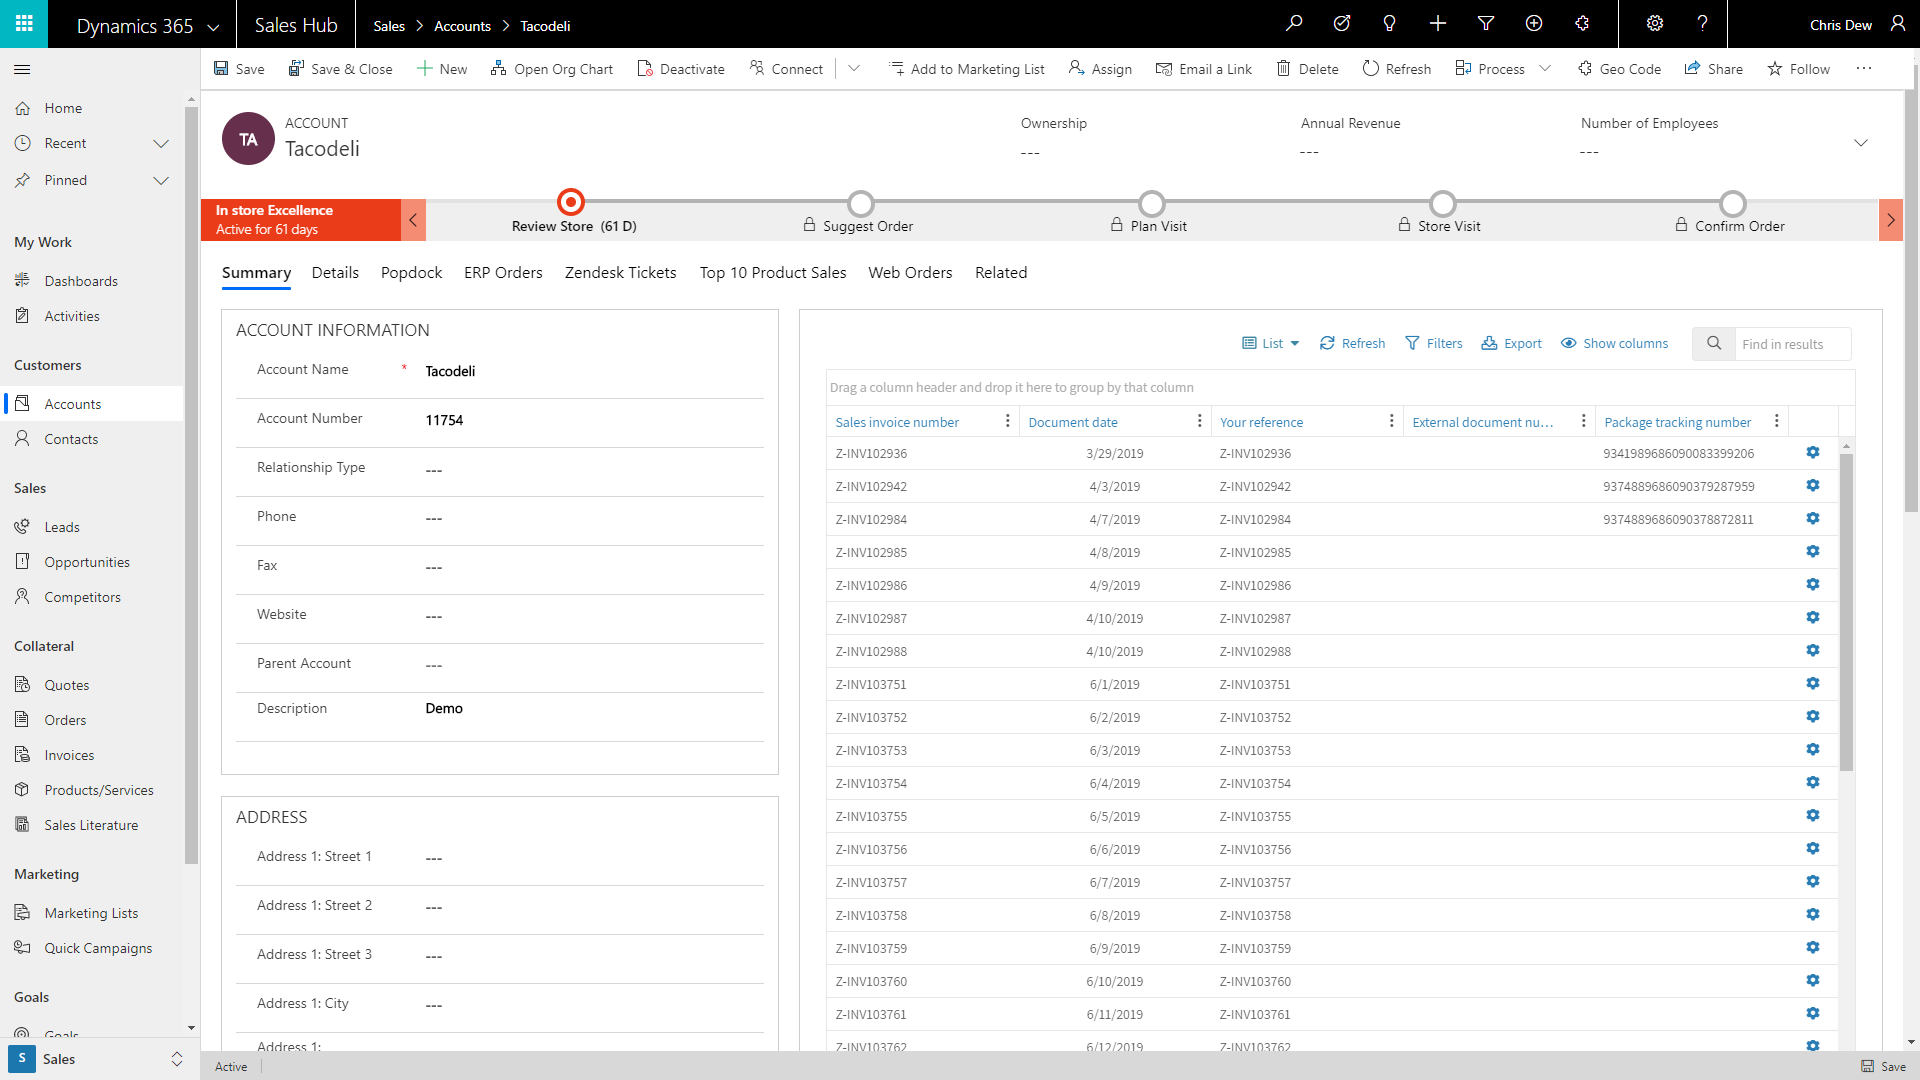1920x1080 pixels.
Task: Open Org Chart command
Action: (x=552, y=69)
